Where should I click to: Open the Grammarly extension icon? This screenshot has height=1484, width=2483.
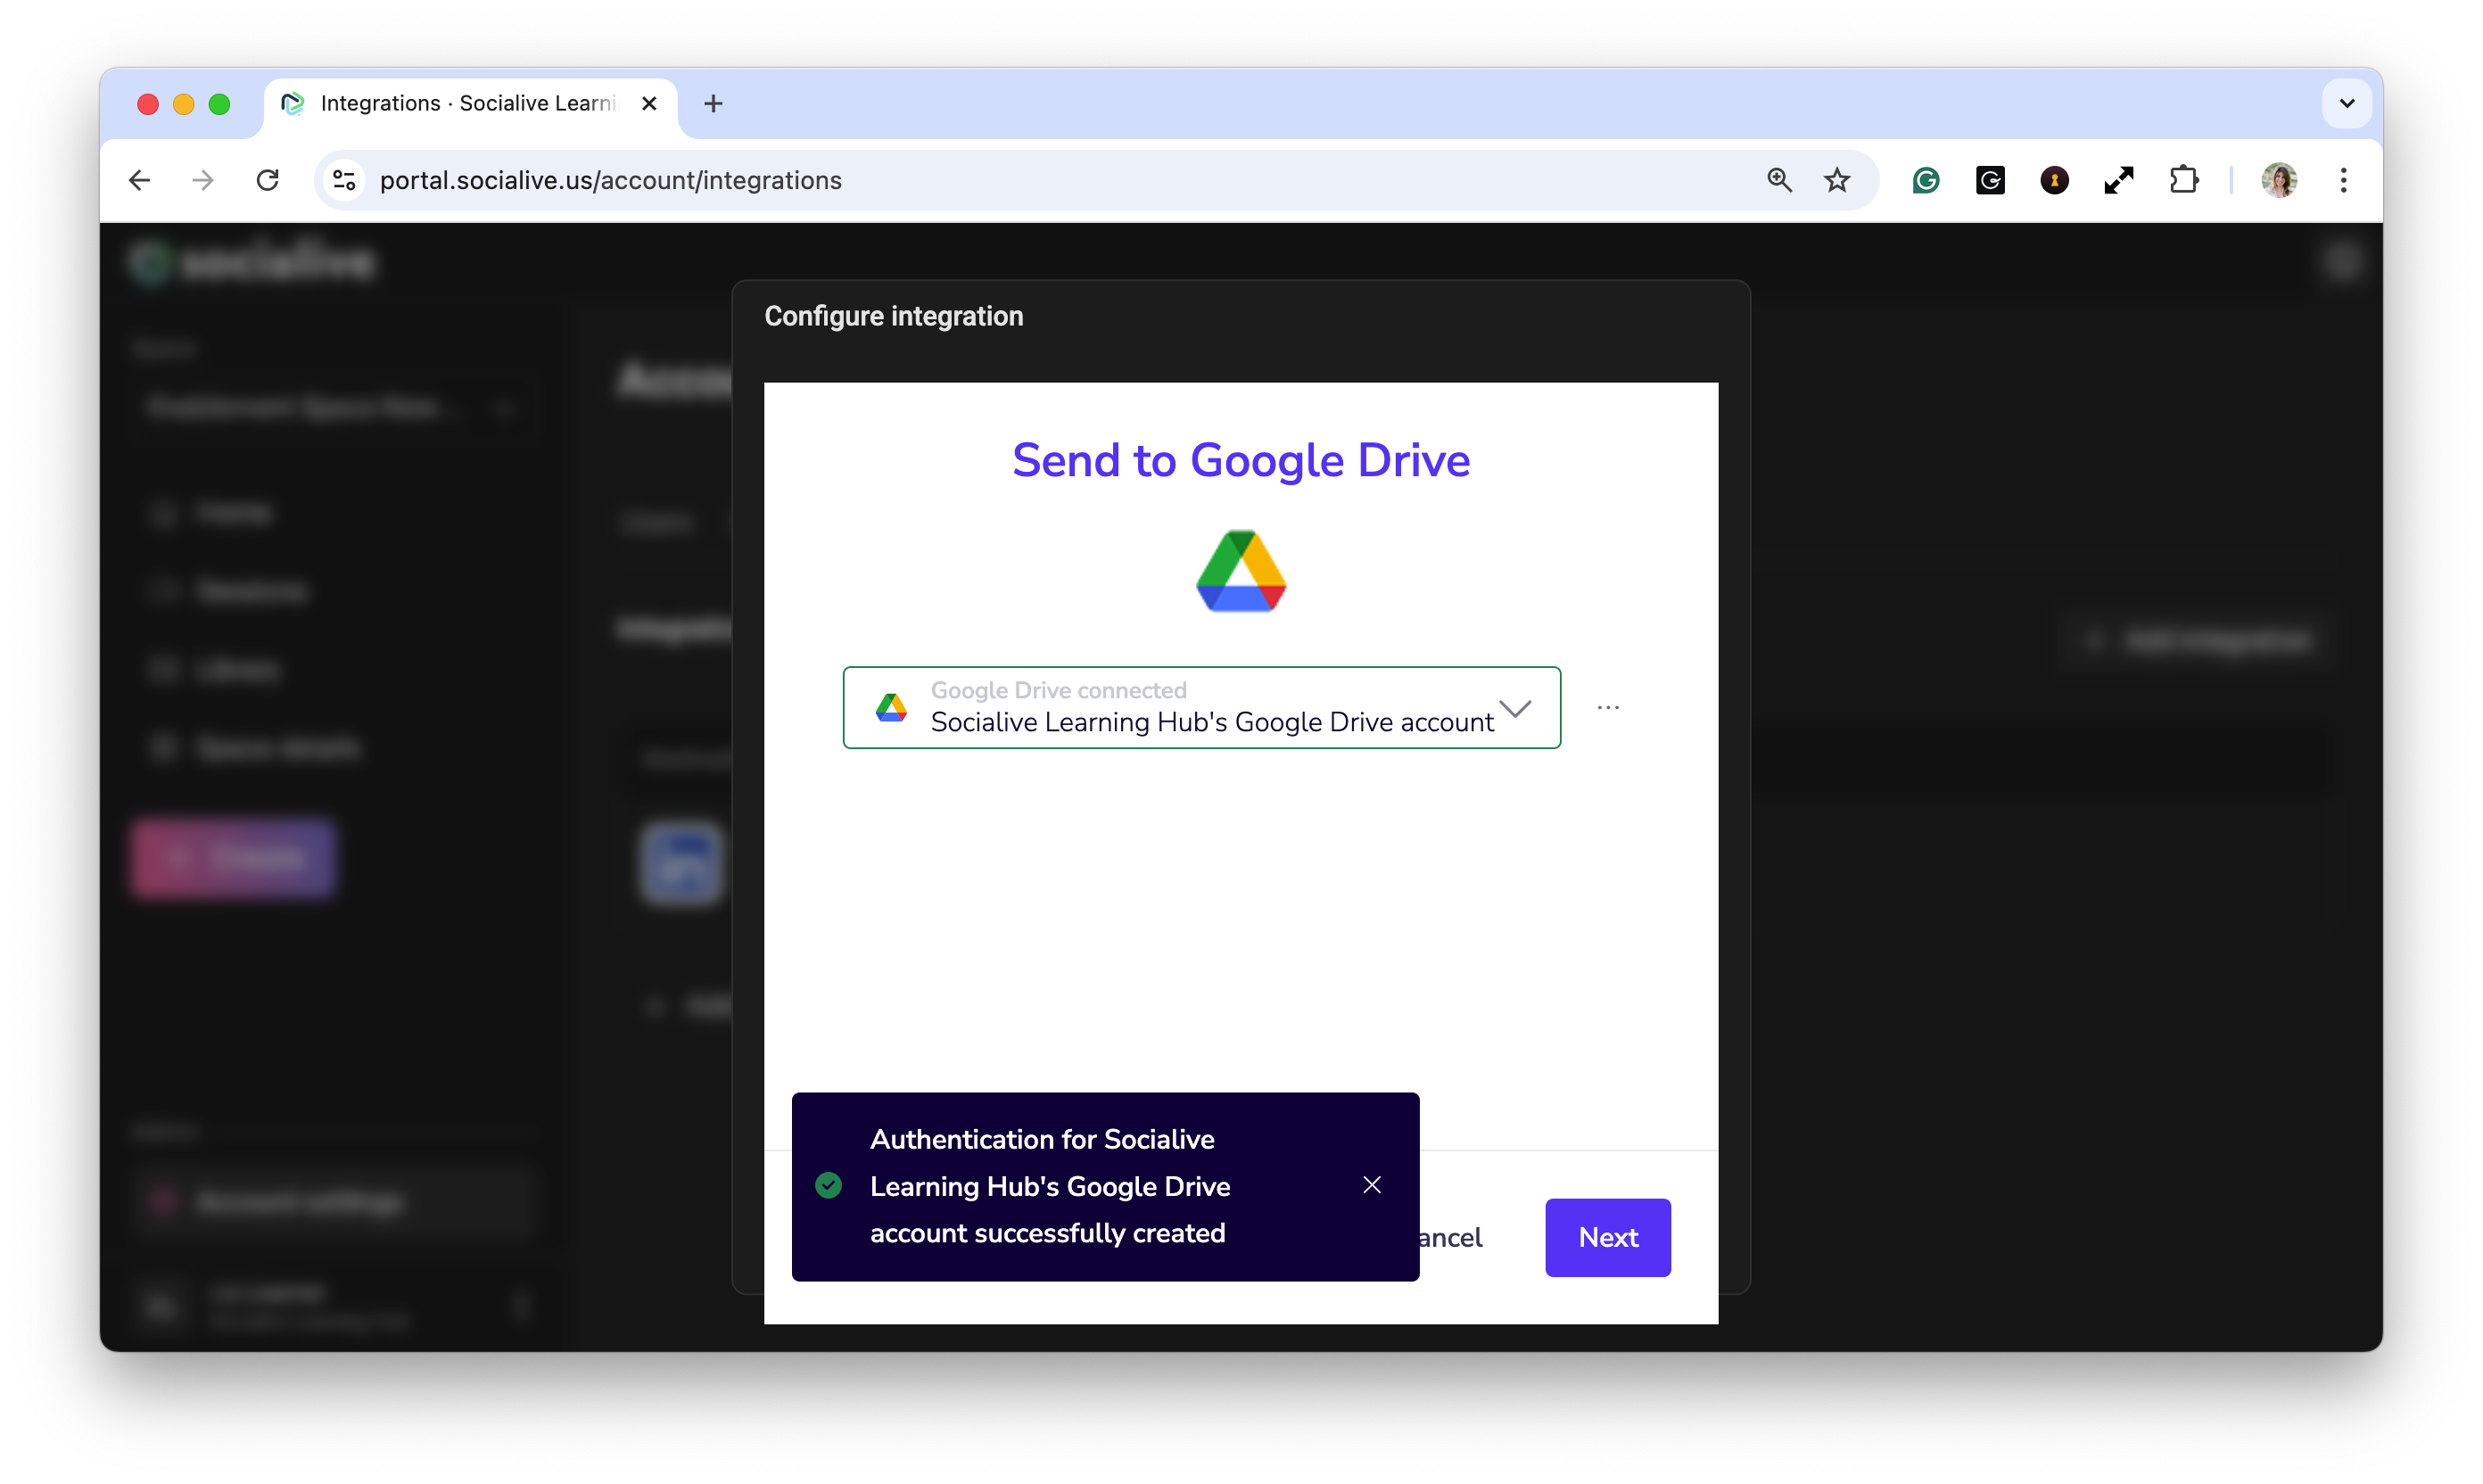click(x=1926, y=180)
